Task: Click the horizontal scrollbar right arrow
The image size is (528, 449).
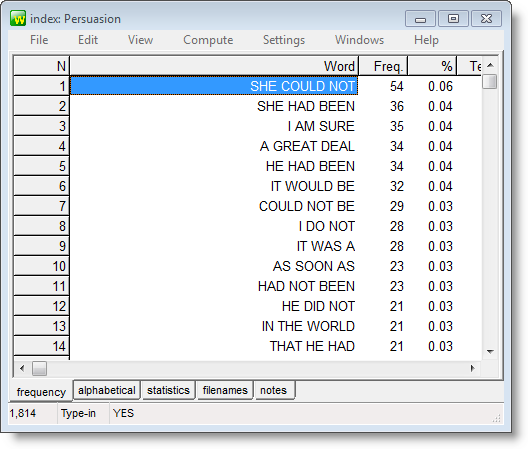Action: point(473,368)
